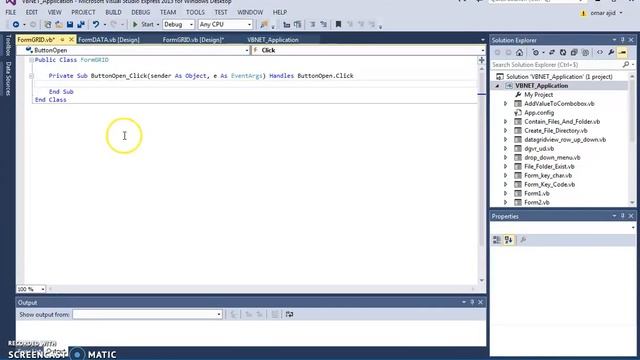
Task: Start debugging with the green play icon
Action: tap(135, 24)
